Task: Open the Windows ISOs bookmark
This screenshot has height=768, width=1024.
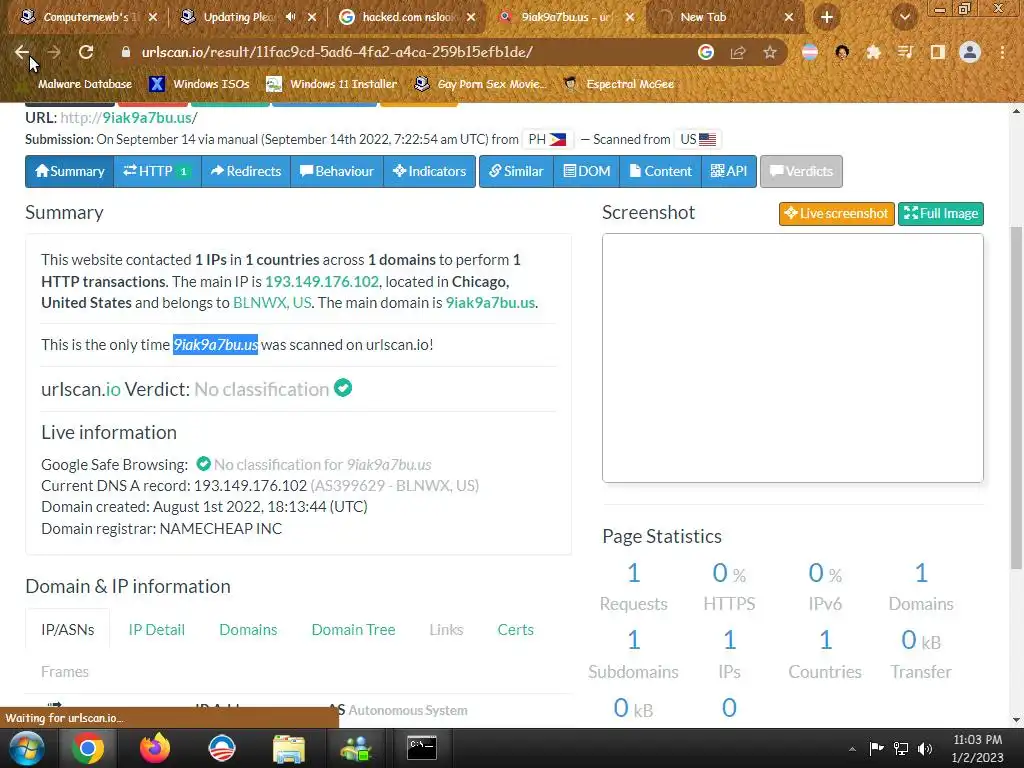Action: point(200,84)
